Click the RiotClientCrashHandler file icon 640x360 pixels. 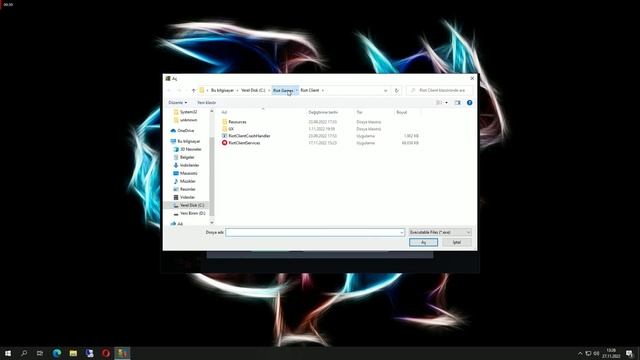[224, 136]
